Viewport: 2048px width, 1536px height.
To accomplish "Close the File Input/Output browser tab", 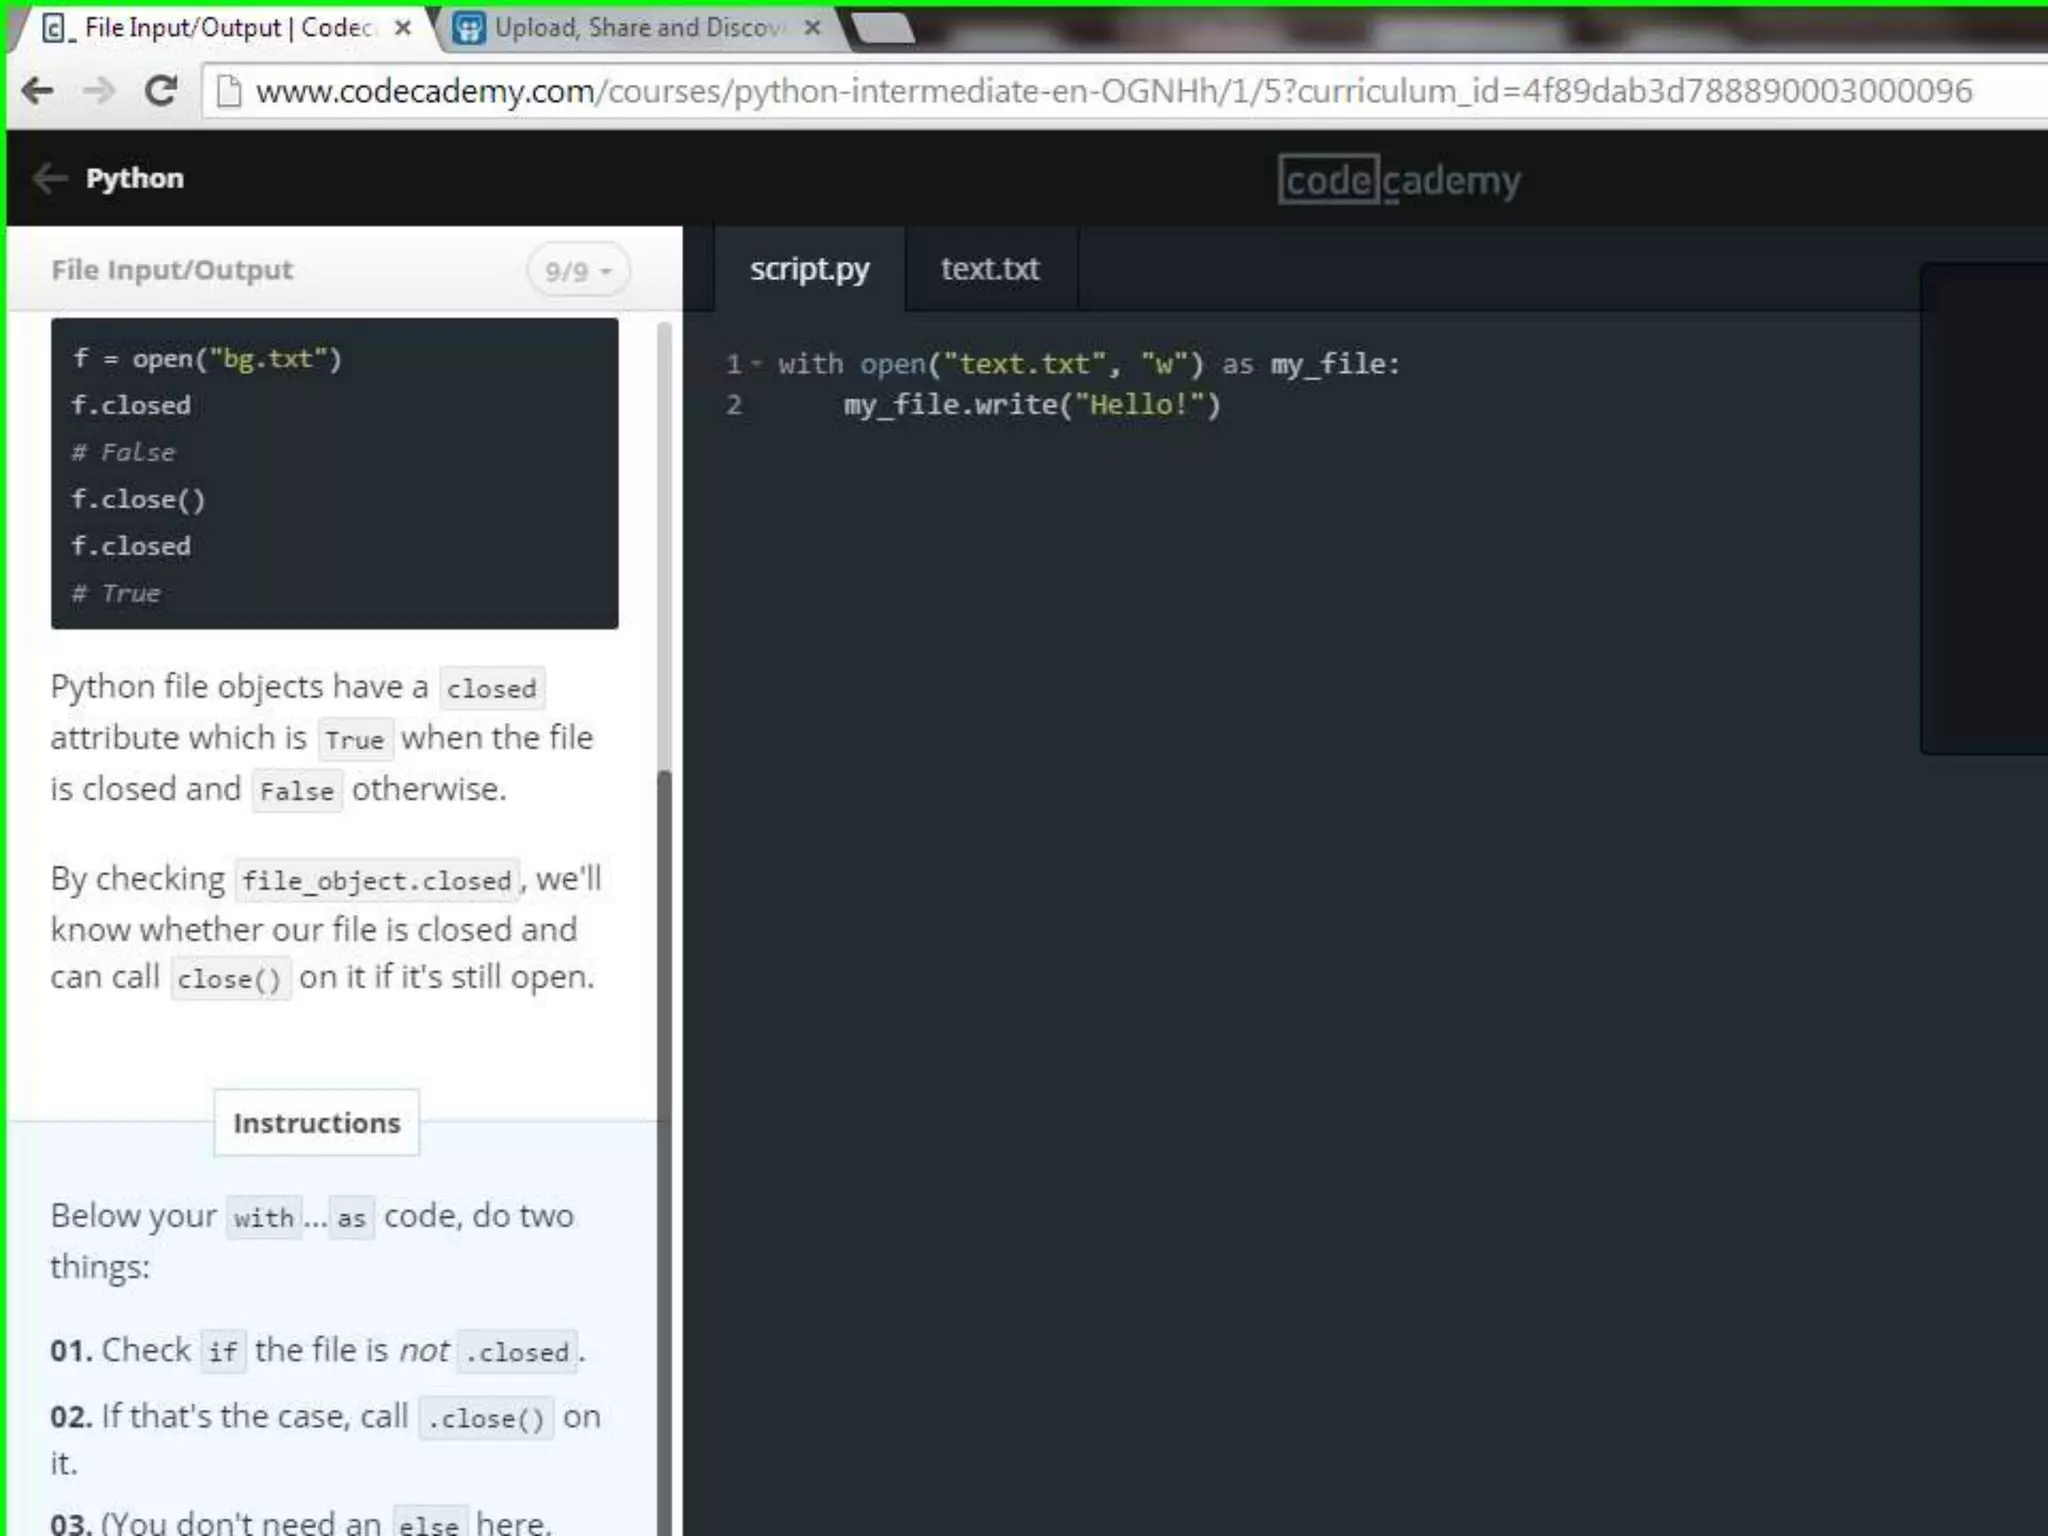I will [x=403, y=28].
